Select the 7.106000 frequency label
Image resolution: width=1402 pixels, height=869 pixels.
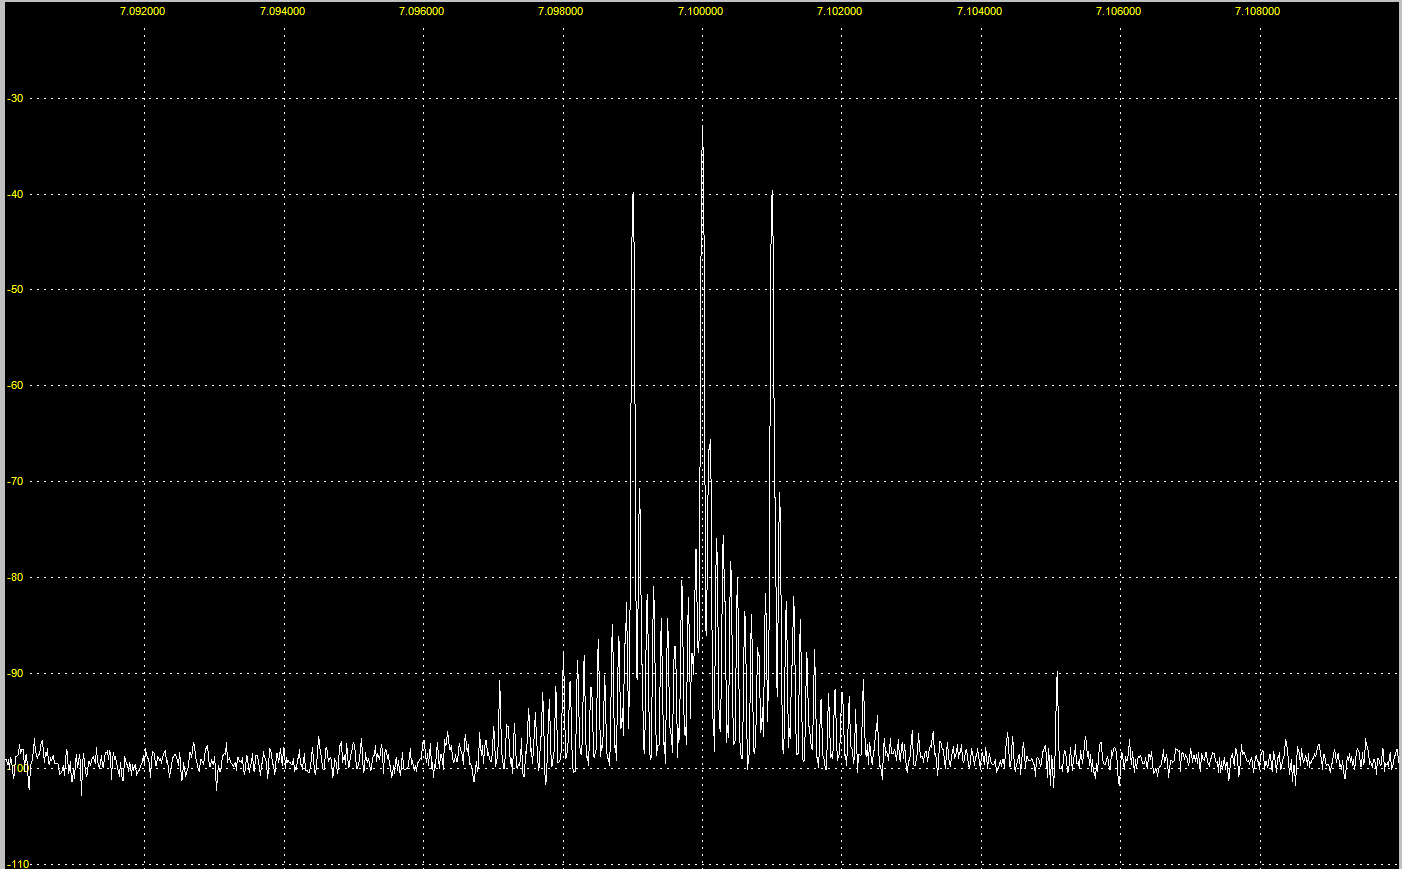click(1118, 11)
